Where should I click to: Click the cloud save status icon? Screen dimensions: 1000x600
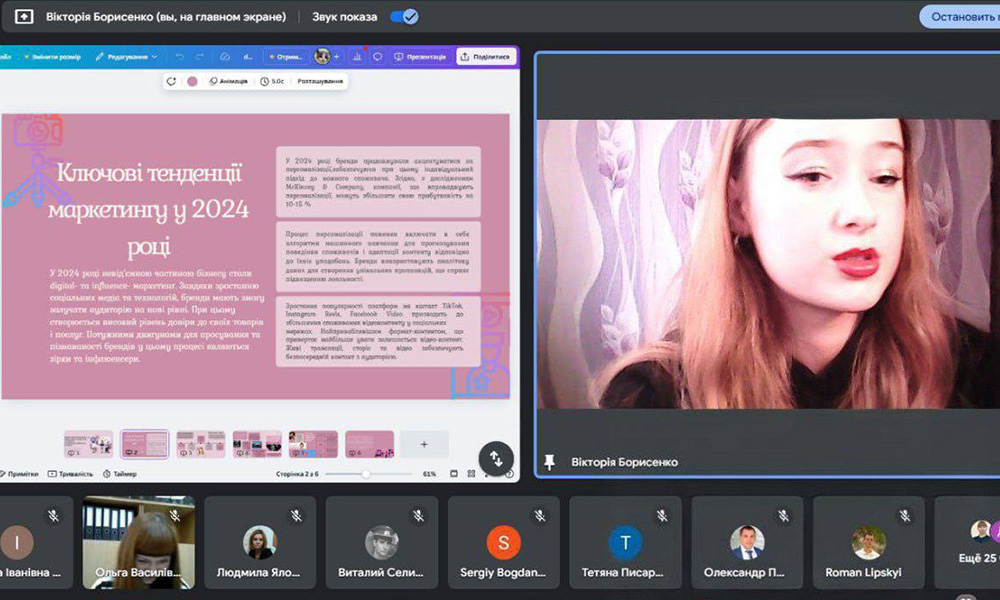click(225, 57)
